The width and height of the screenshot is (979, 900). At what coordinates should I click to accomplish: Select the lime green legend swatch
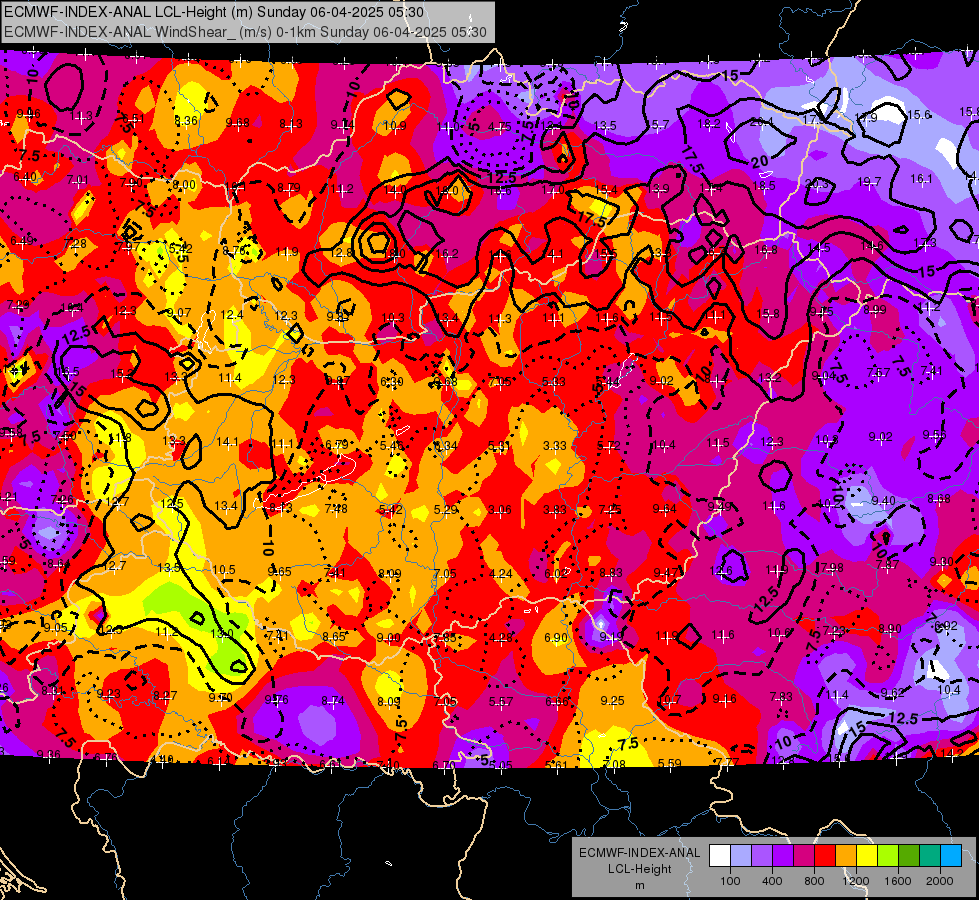point(888,856)
